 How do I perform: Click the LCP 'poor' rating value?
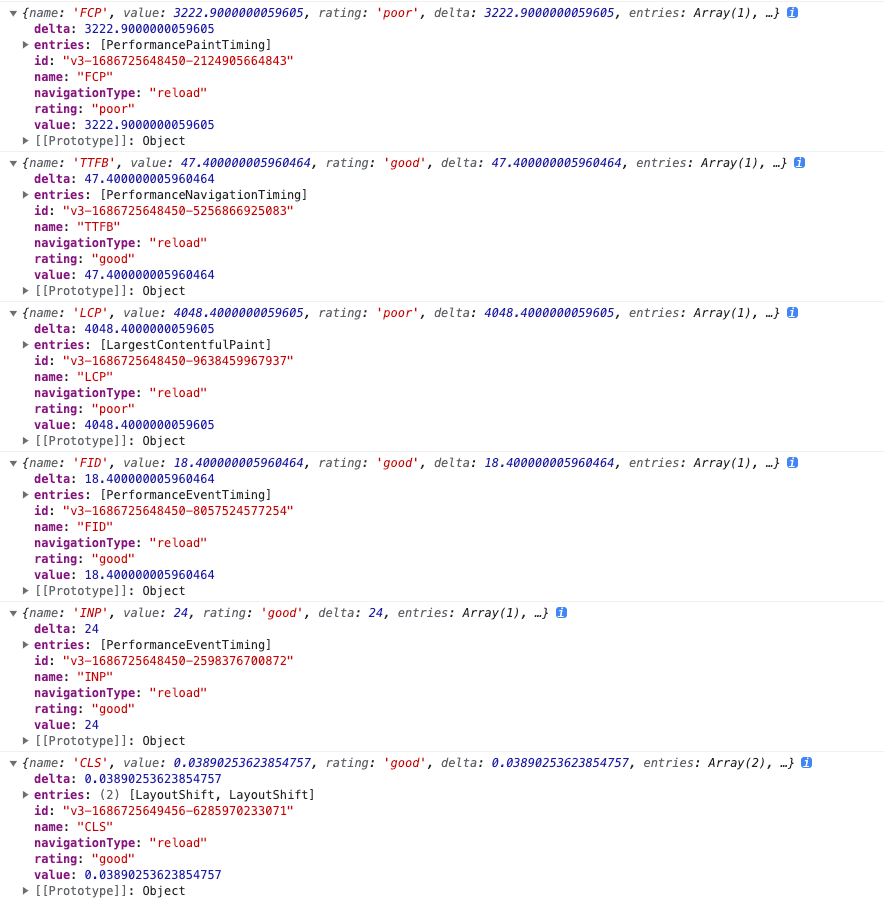tap(113, 409)
